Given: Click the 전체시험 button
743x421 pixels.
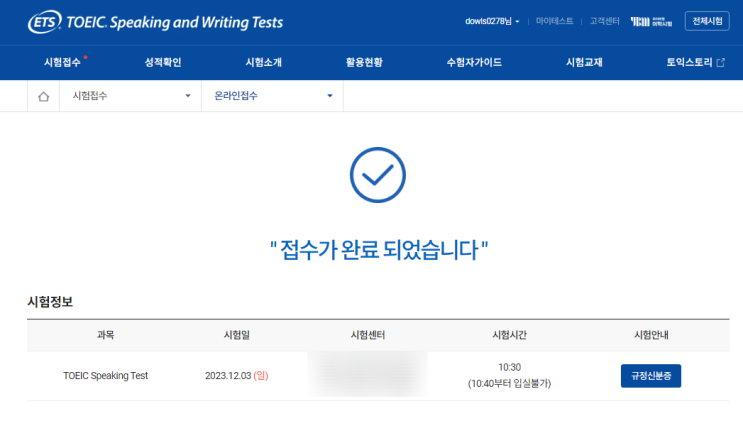Looking at the screenshot, I should [x=707, y=21].
